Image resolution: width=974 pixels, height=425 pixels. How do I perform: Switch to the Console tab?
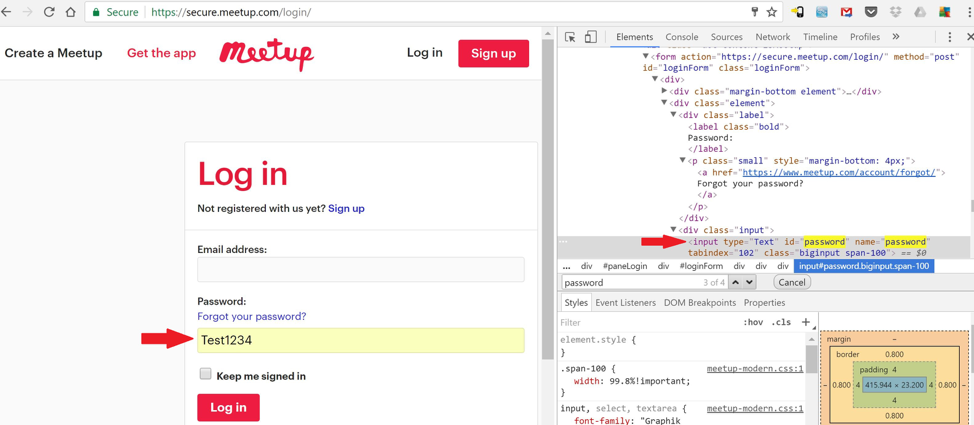coord(681,37)
